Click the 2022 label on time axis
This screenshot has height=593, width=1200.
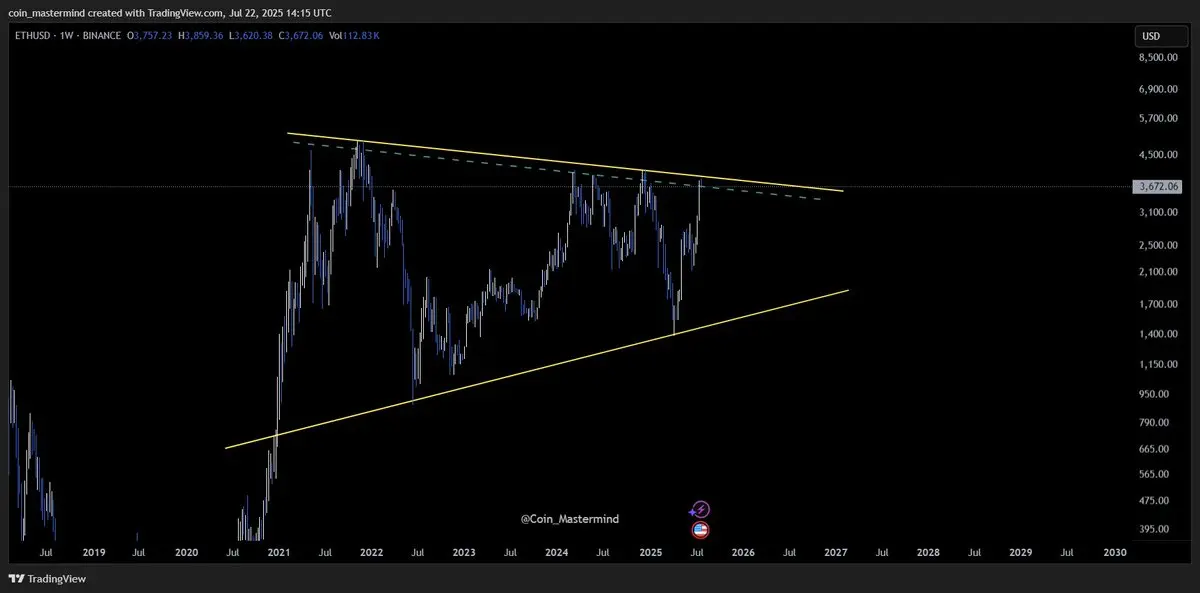(371, 552)
